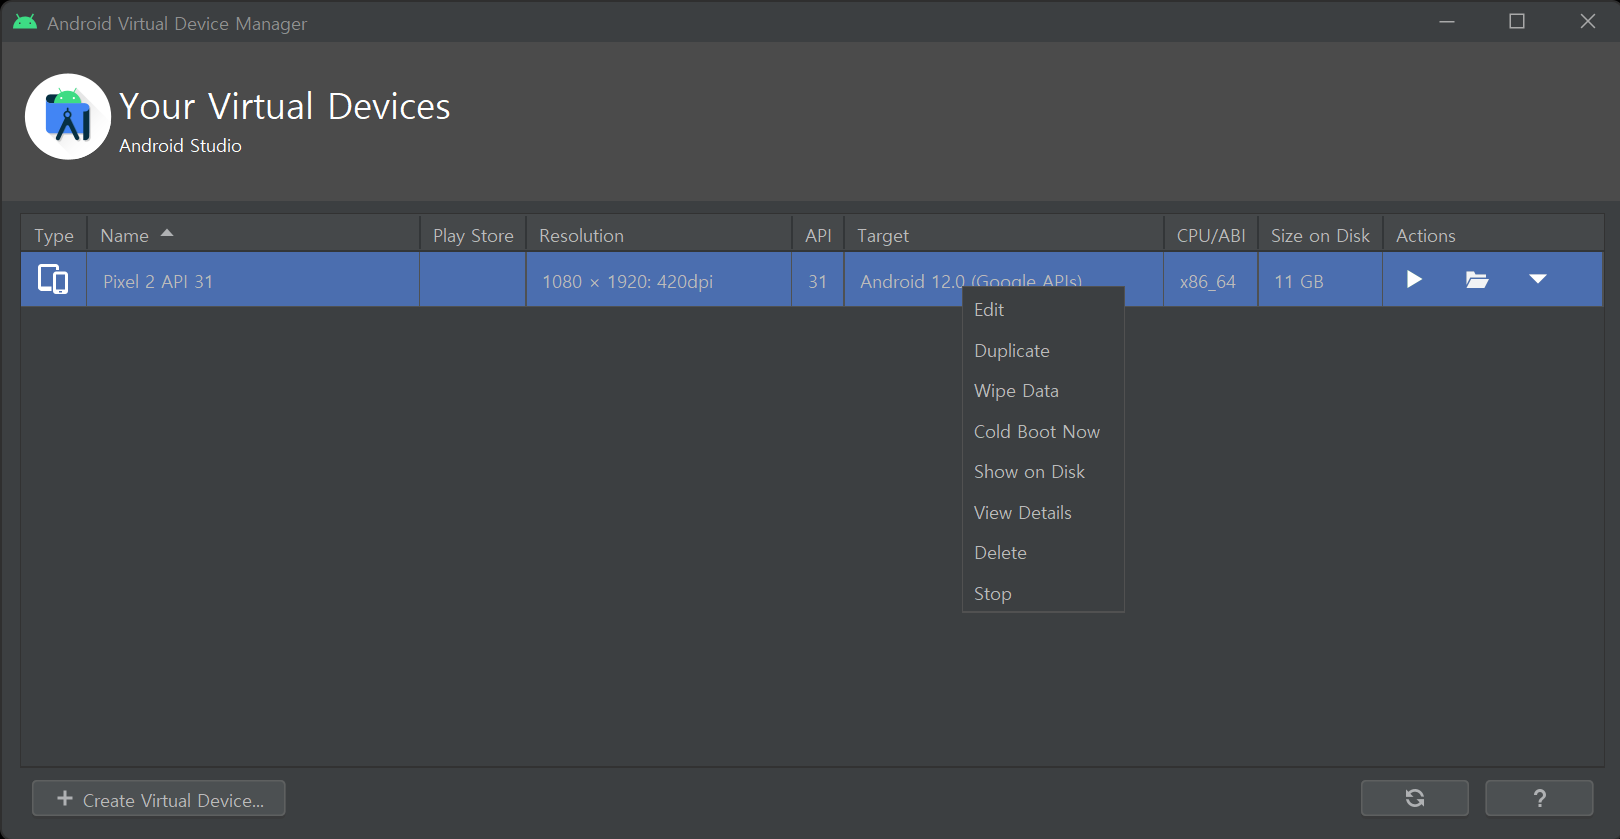Sort by the API column header
The image size is (1620, 839).
point(818,235)
